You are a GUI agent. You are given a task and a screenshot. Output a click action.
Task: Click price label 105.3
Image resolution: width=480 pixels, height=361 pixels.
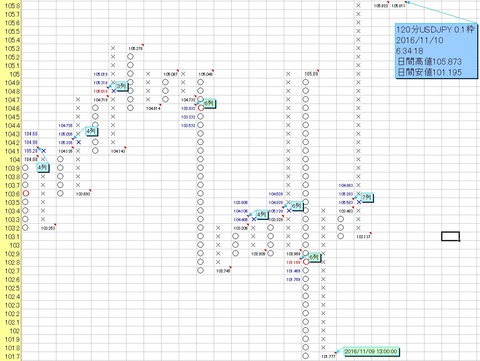(12, 49)
